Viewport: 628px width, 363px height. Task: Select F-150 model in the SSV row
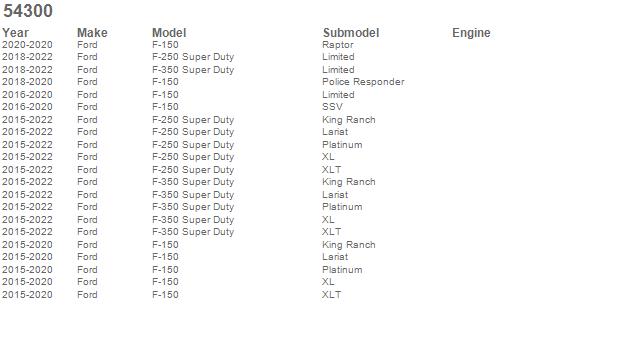[x=165, y=107]
